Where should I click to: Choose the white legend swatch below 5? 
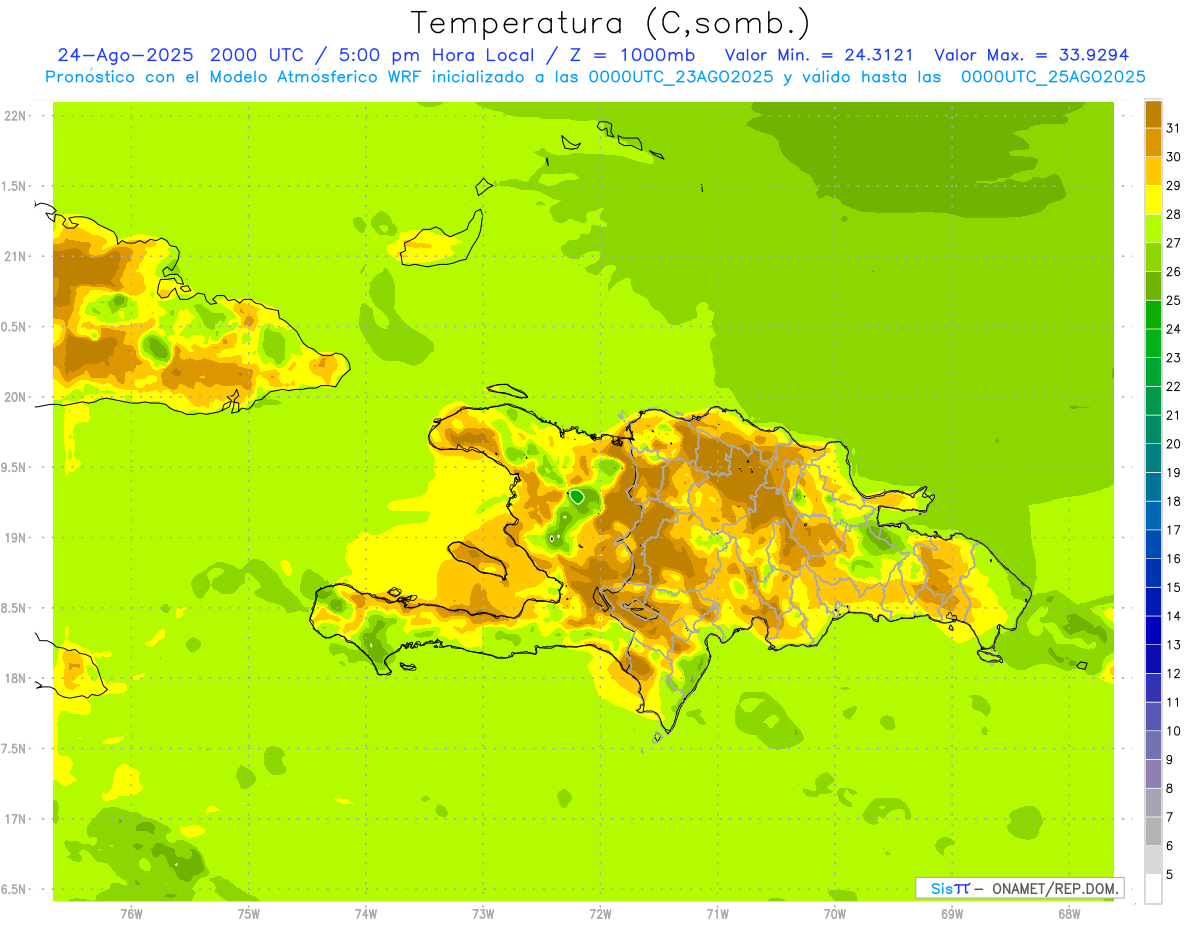tap(1153, 889)
